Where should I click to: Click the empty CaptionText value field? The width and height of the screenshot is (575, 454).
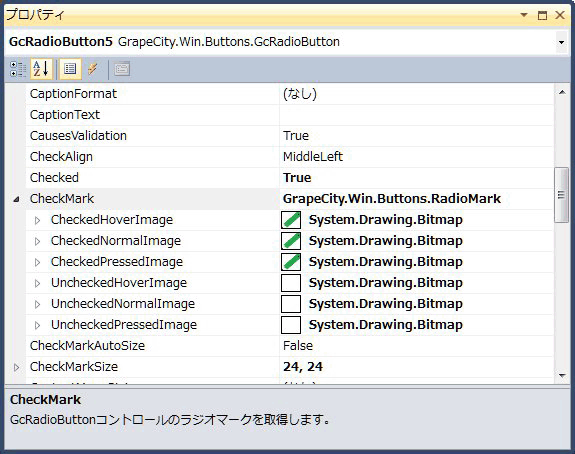(x=416, y=115)
